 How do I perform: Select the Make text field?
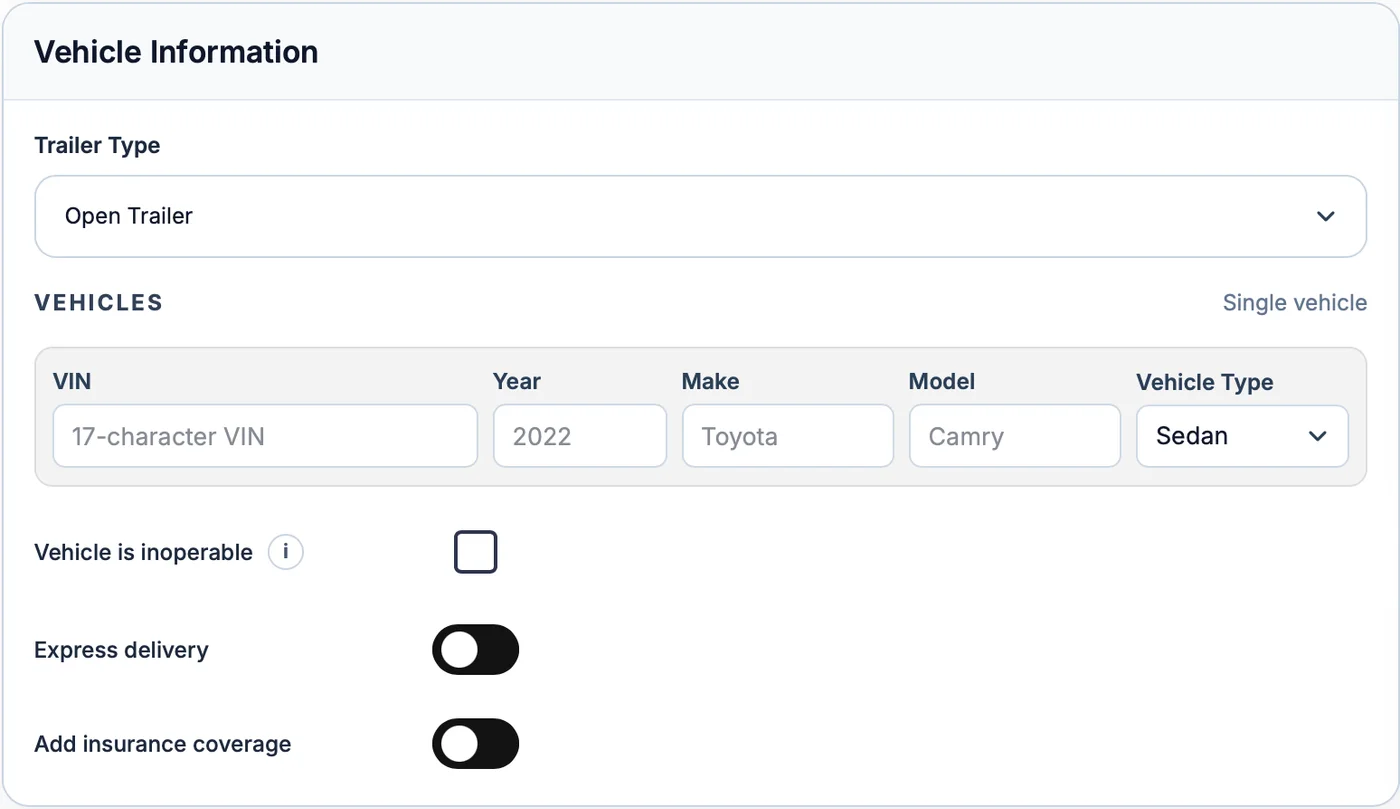pos(788,436)
